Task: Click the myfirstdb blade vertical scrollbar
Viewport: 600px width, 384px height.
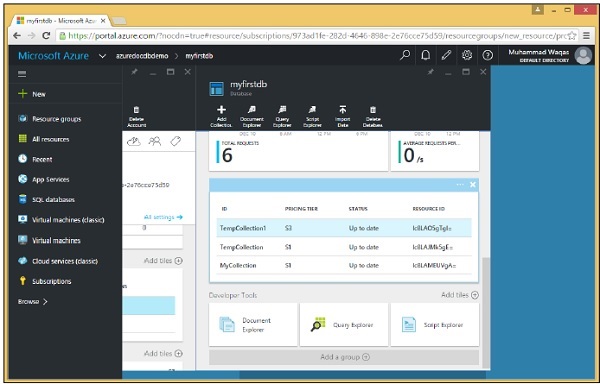Action: point(486,312)
